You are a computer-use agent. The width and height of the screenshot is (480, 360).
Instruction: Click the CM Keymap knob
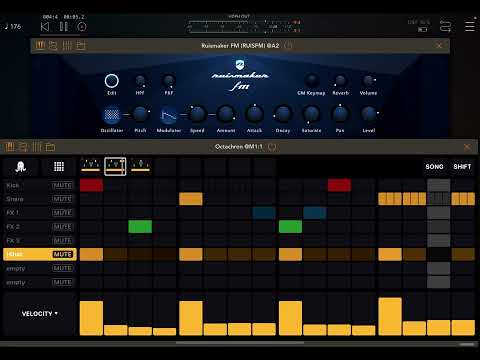[311, 80]
